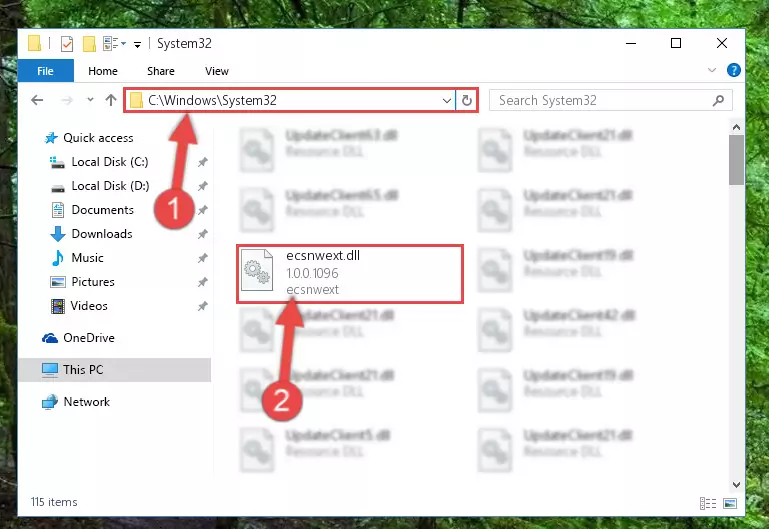The width and height of the screenshot is (769, 529).
Task: Refresh the System32 folder view
Action: tap(466, 101)
